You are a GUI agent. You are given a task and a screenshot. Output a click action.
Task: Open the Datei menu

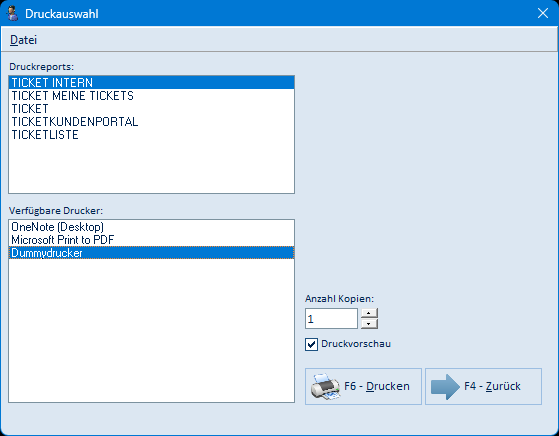coord(24,40)
